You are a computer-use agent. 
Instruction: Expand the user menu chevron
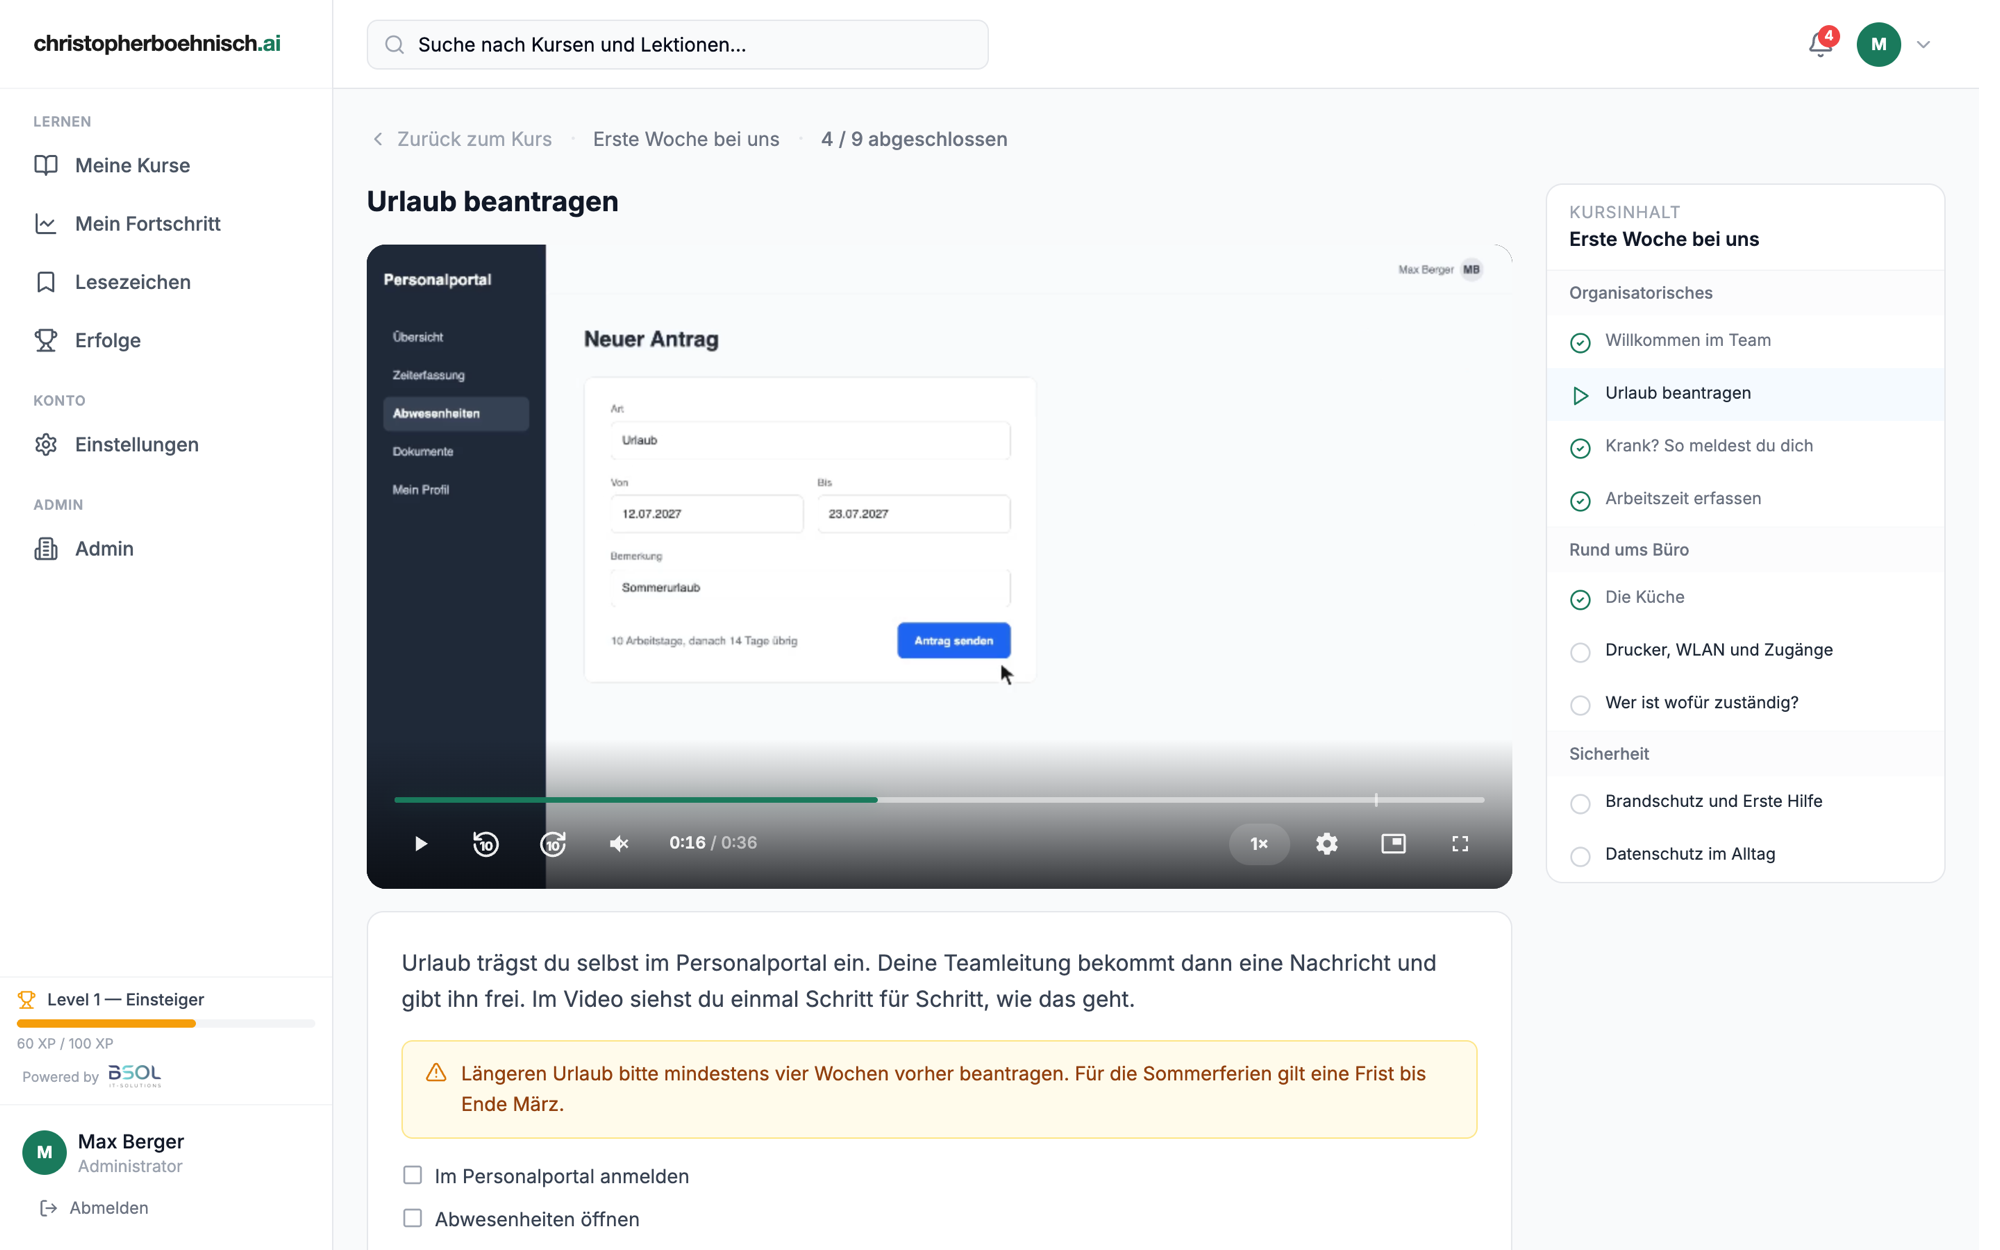pyautogui.click(x=1923, y=45)
